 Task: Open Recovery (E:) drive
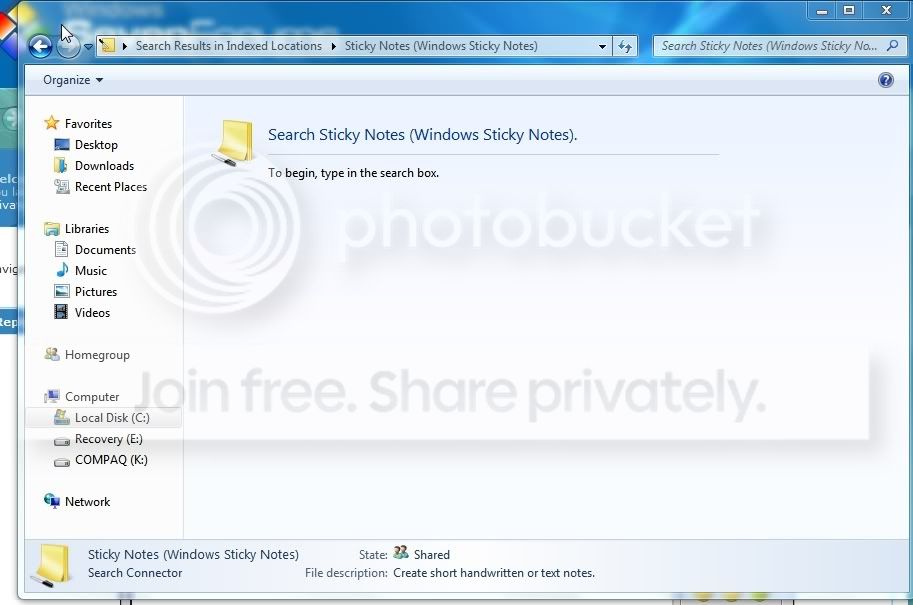pyautogui.click(x=108, y=438)
